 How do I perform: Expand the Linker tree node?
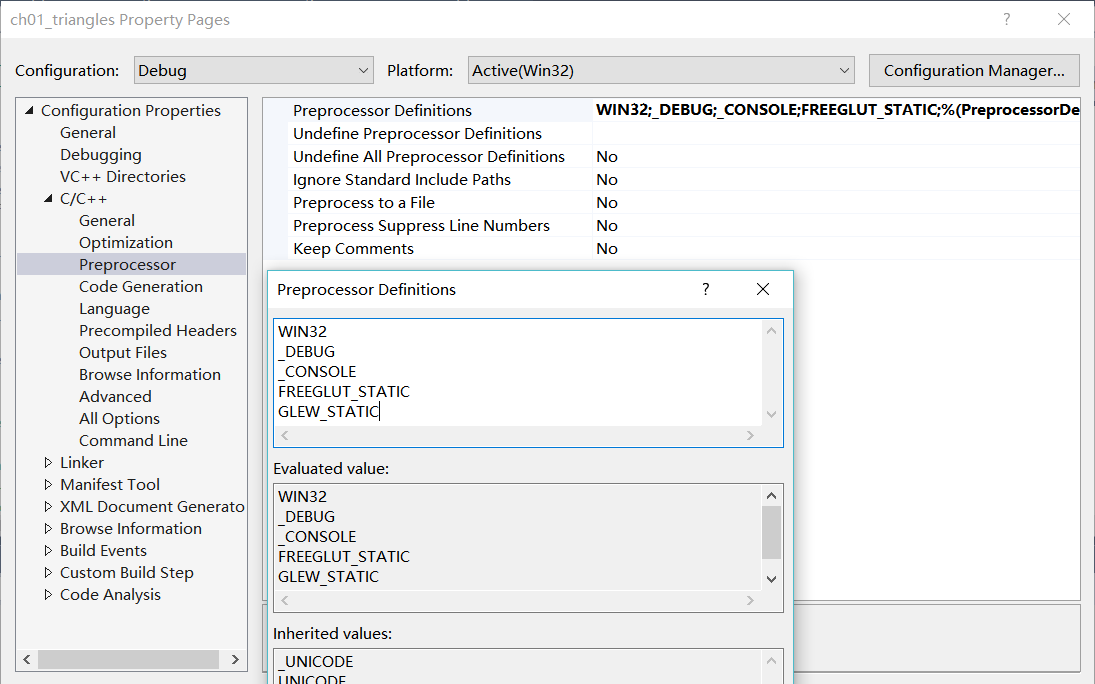coord(46,462)
